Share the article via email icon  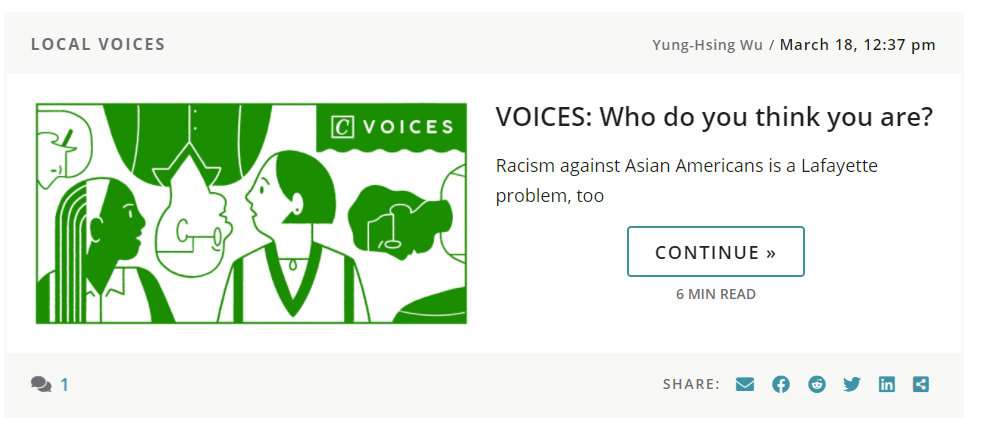[x=745, y=384]
